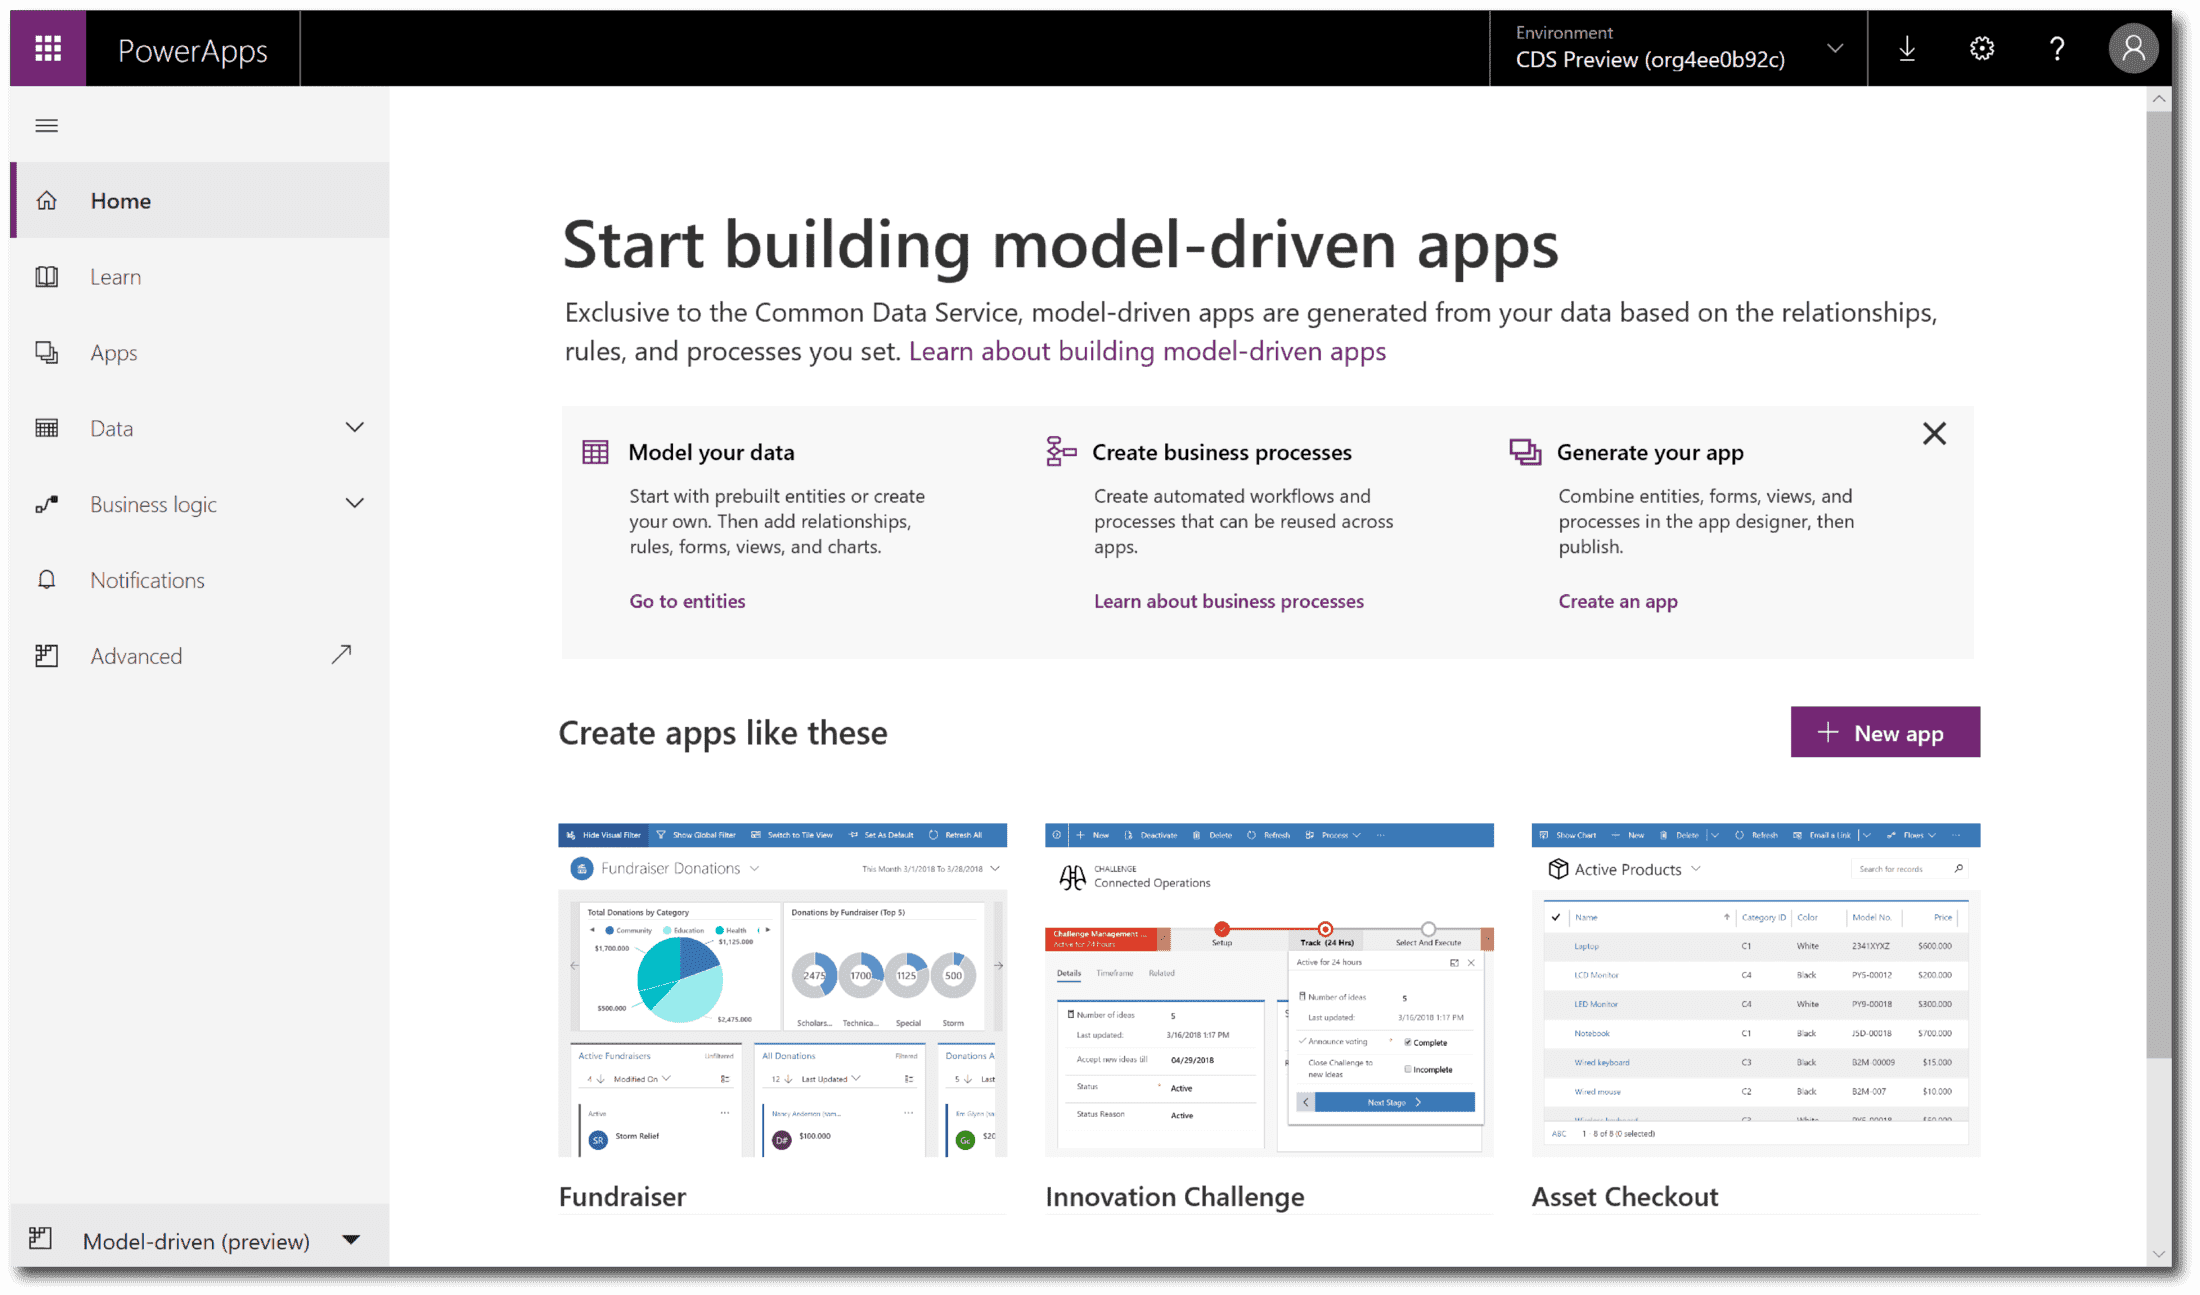The image size is (2200, 1295).
Task: Open the Innovation Challenge sample thumbnail
Action: [1269, 990]
